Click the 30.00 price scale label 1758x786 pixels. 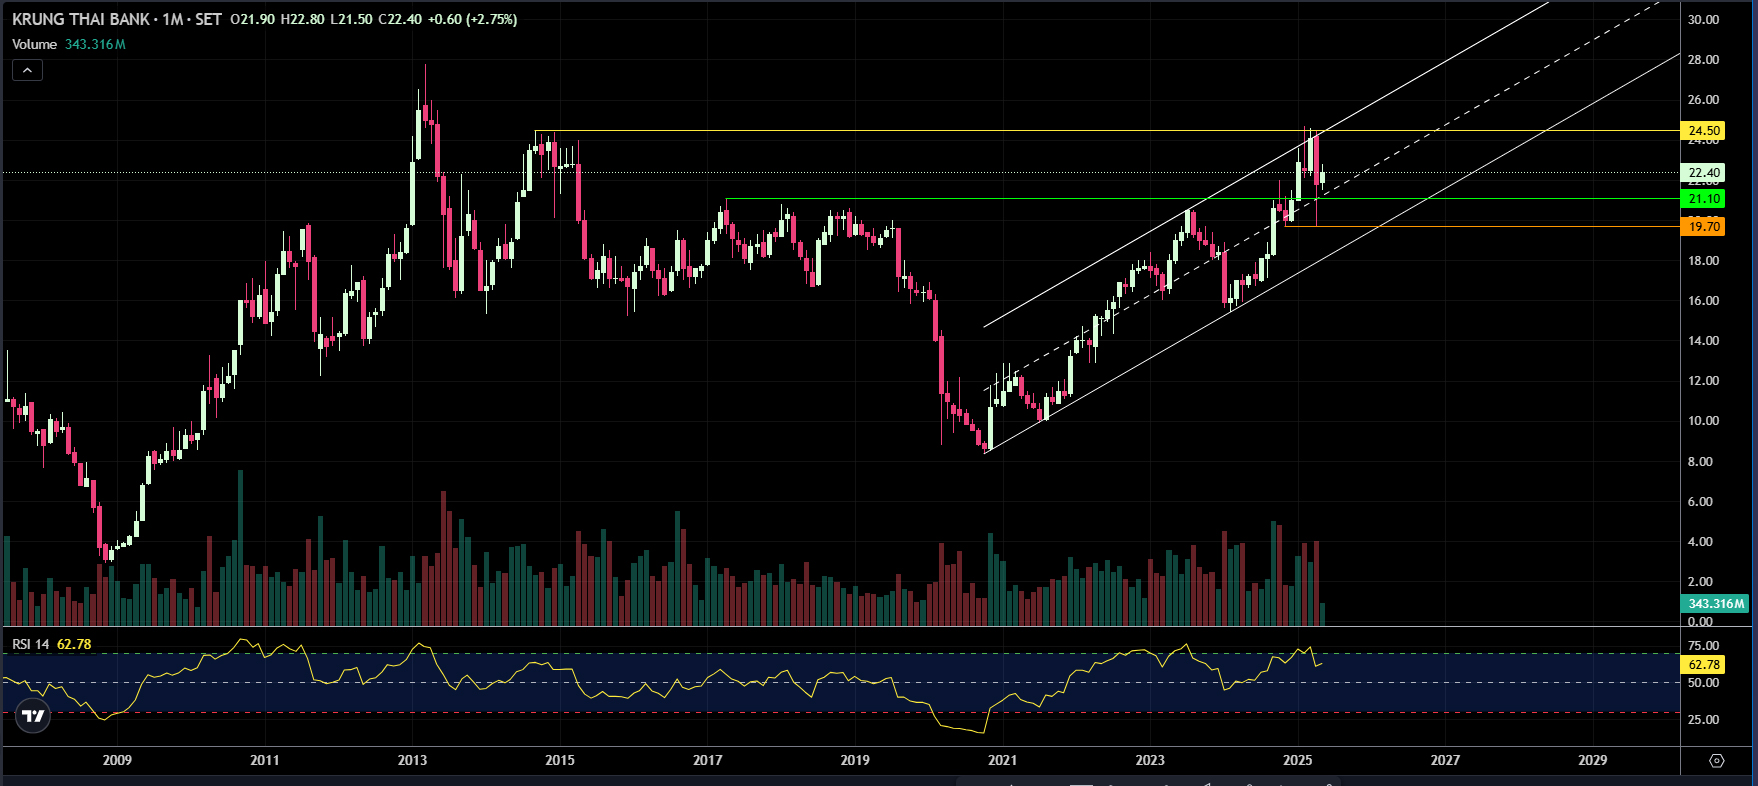point(1703,19)
